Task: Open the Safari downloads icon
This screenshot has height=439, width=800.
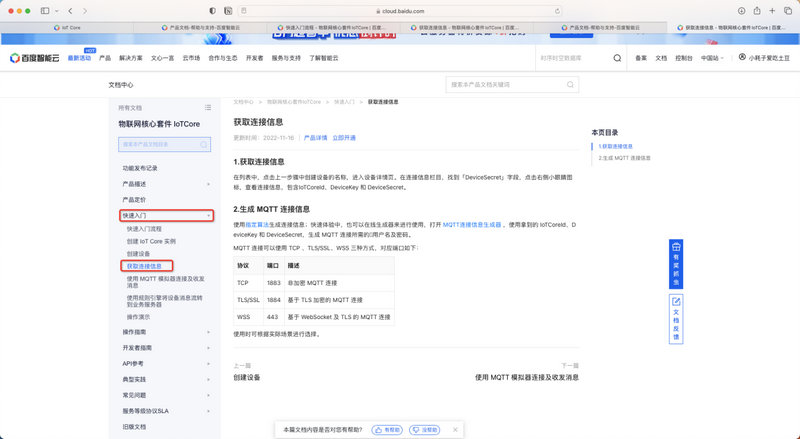Action: [x=741, y=11]
